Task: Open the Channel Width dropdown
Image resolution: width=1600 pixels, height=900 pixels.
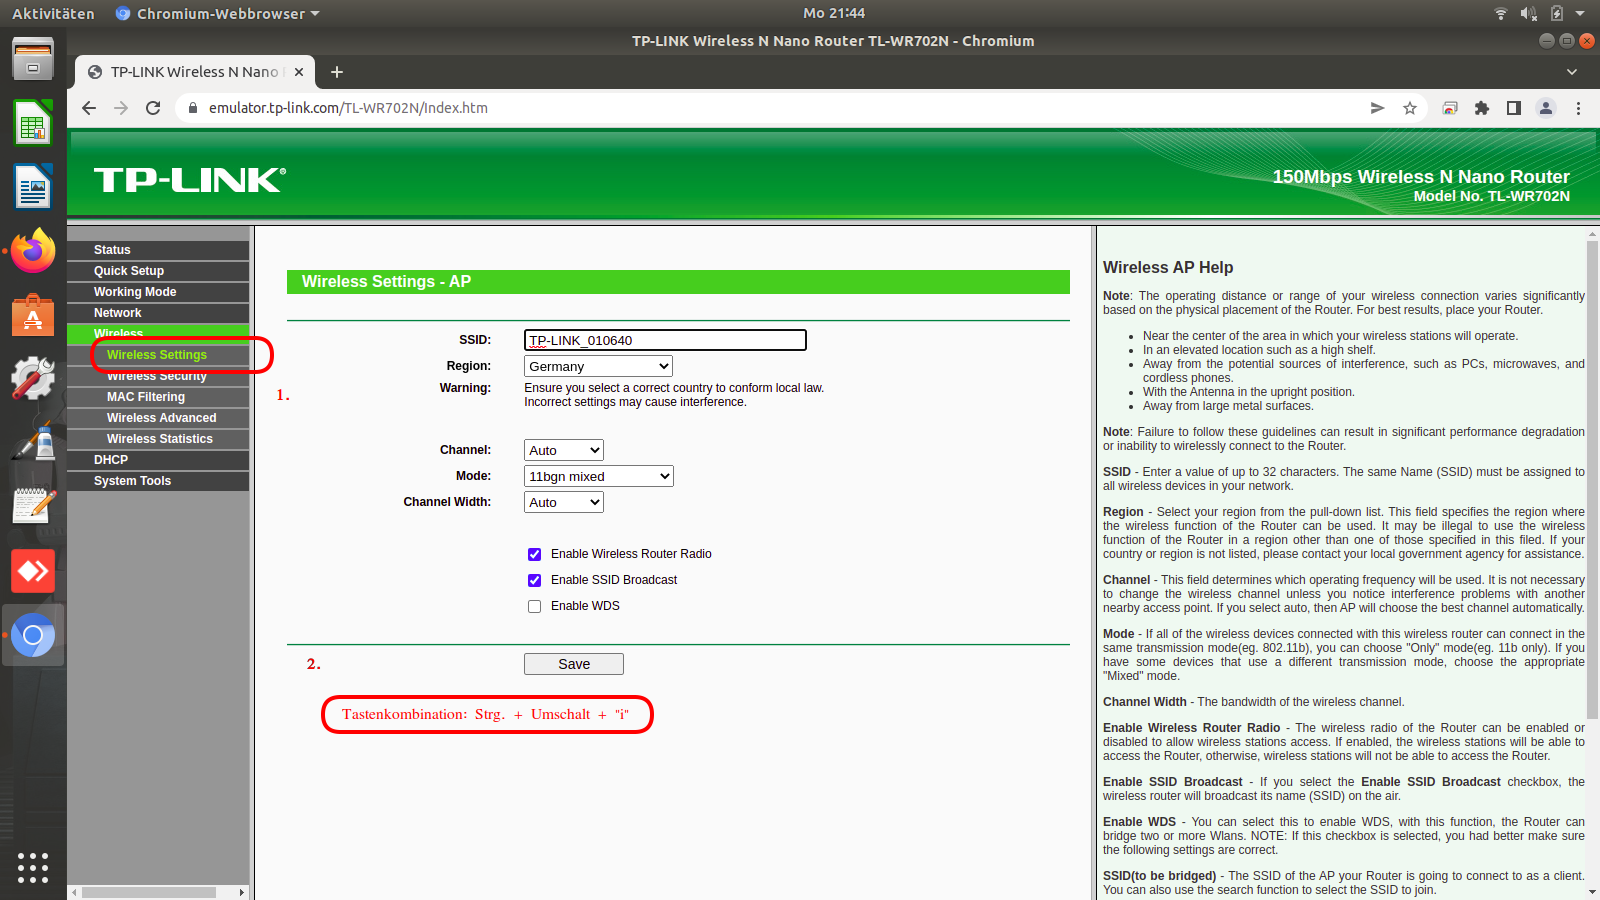Action: tap(564, 502)
